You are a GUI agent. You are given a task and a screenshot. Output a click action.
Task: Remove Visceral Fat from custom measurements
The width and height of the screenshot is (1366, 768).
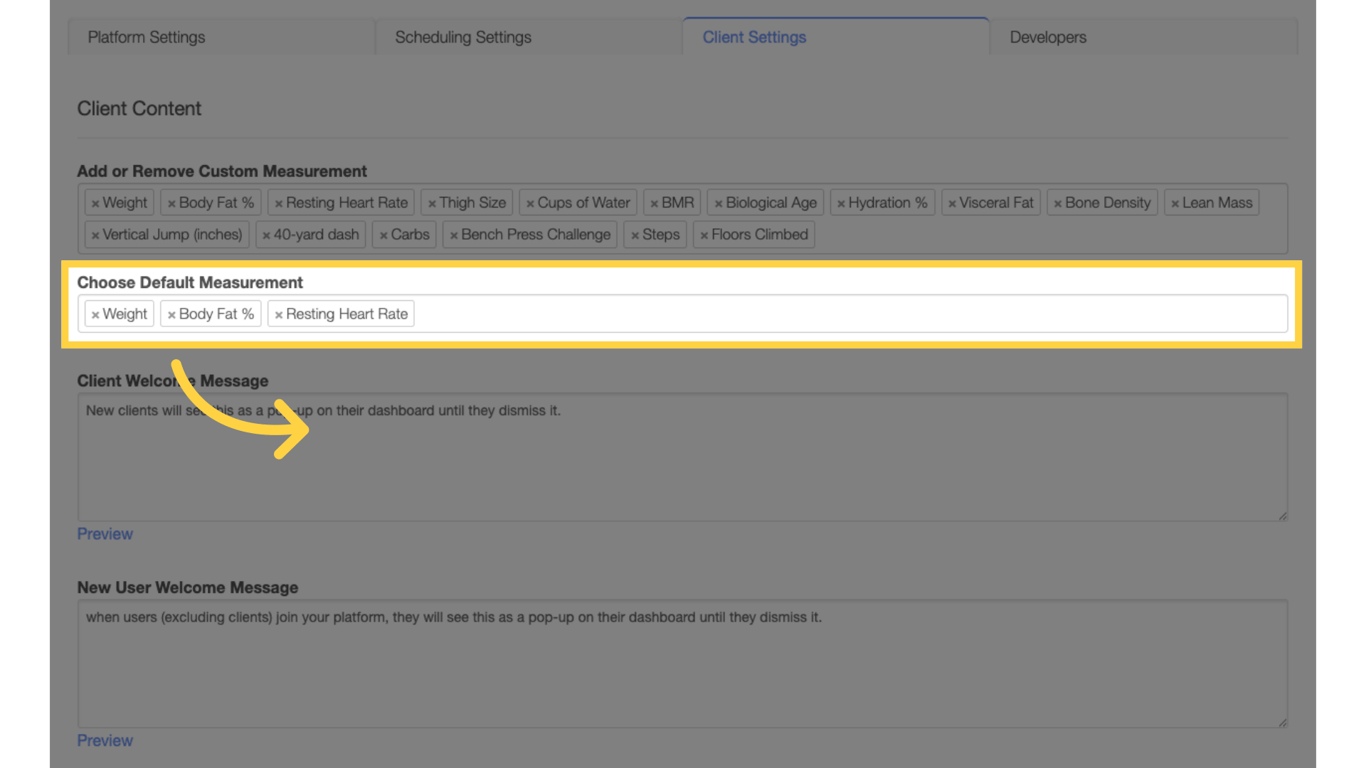952,204
